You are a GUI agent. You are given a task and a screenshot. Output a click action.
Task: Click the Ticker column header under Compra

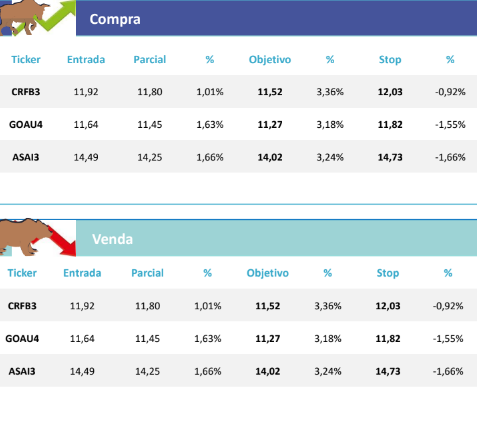coord(26,59)
